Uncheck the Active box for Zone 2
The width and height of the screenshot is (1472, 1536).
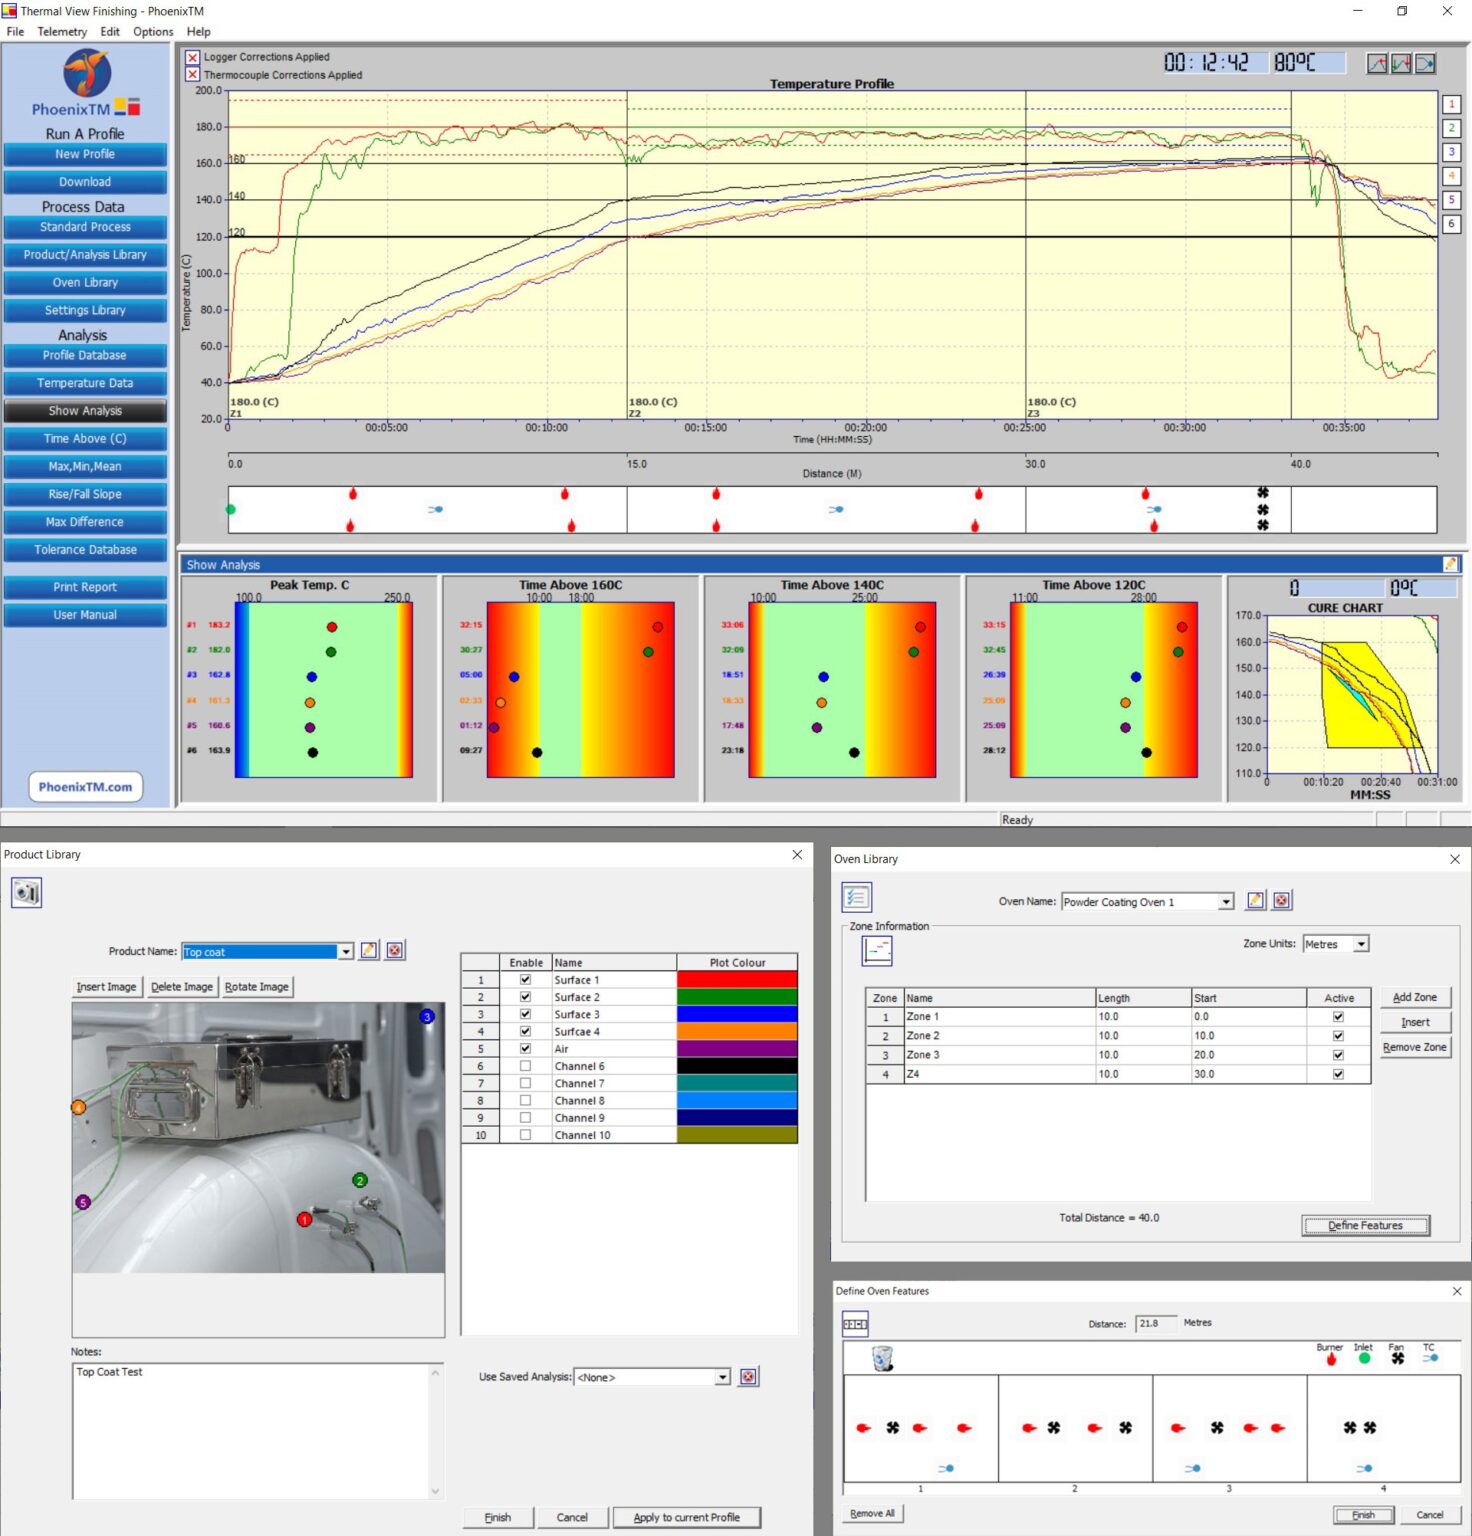point(1338,1036)
